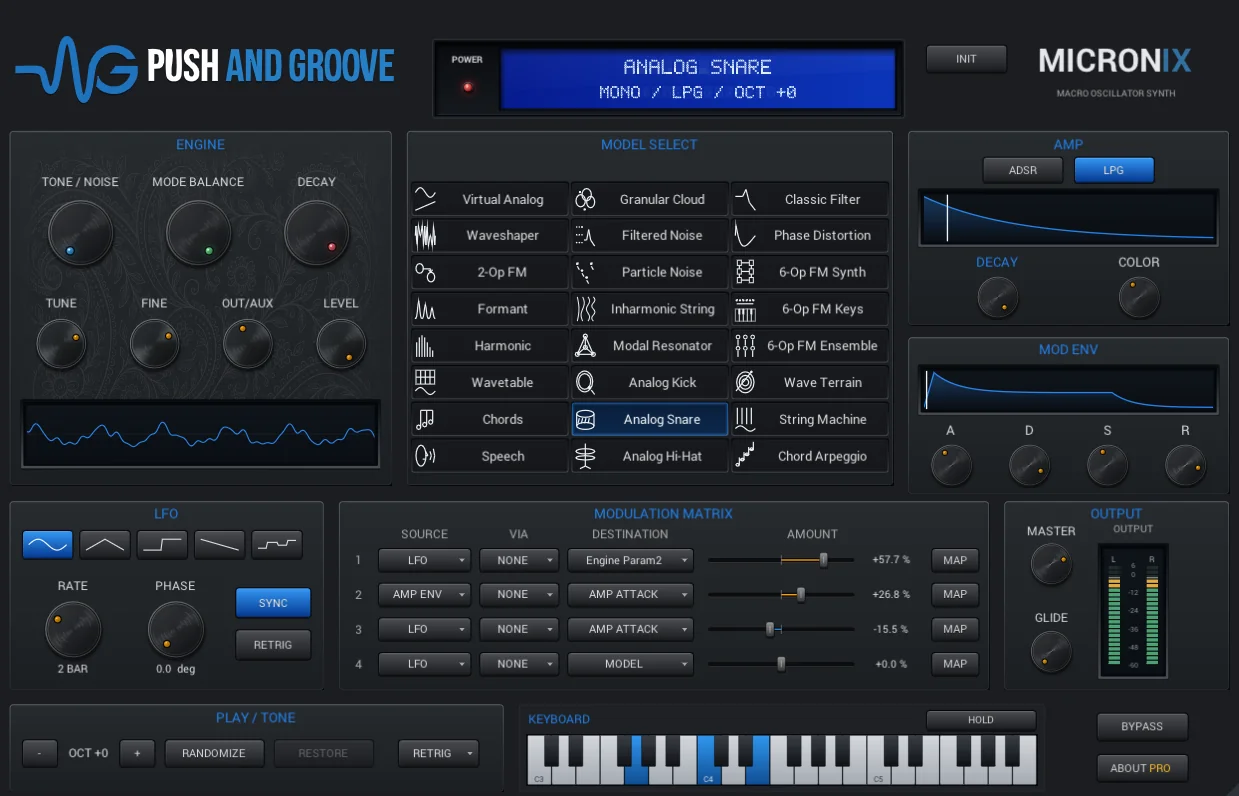Switch amp to LPG tab
This screenshot has height=796, width=1239.
pos(1114,170)
